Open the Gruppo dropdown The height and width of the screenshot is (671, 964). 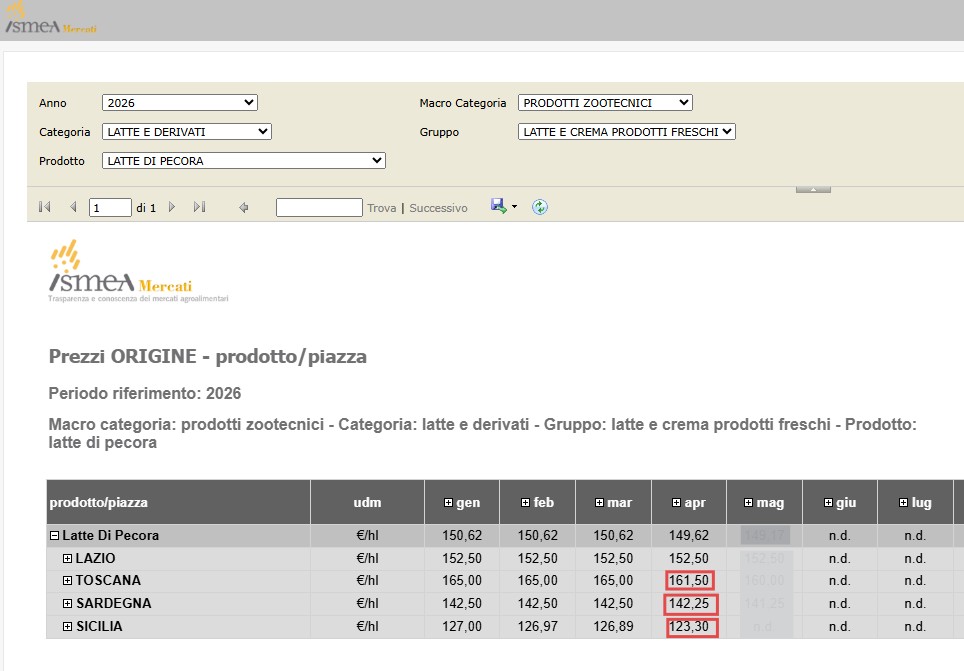[x=626, y=132]
